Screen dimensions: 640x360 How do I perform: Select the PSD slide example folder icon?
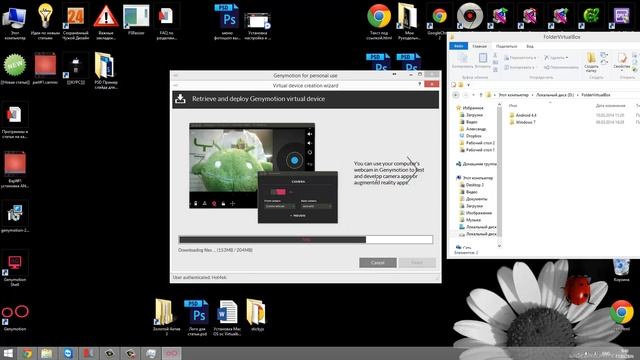[106, 70]
